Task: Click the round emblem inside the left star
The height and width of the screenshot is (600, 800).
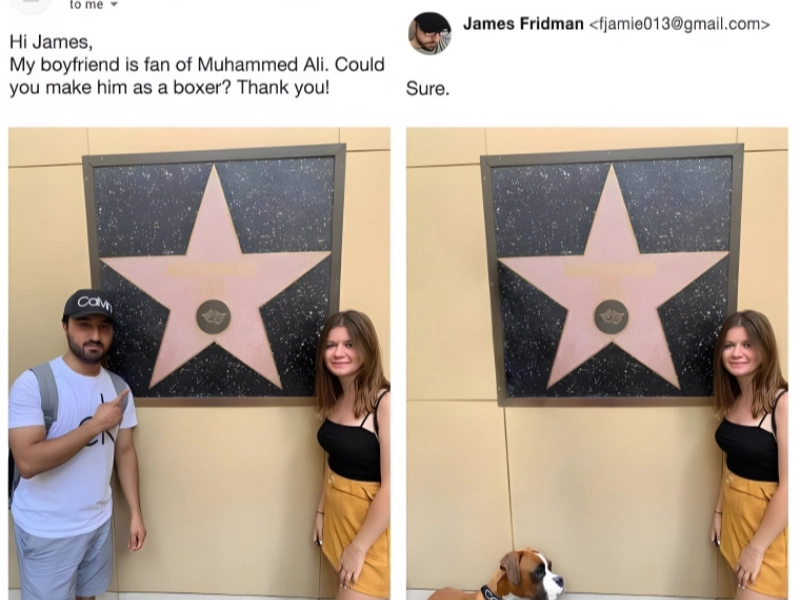Action: click(x=213, y=317)
